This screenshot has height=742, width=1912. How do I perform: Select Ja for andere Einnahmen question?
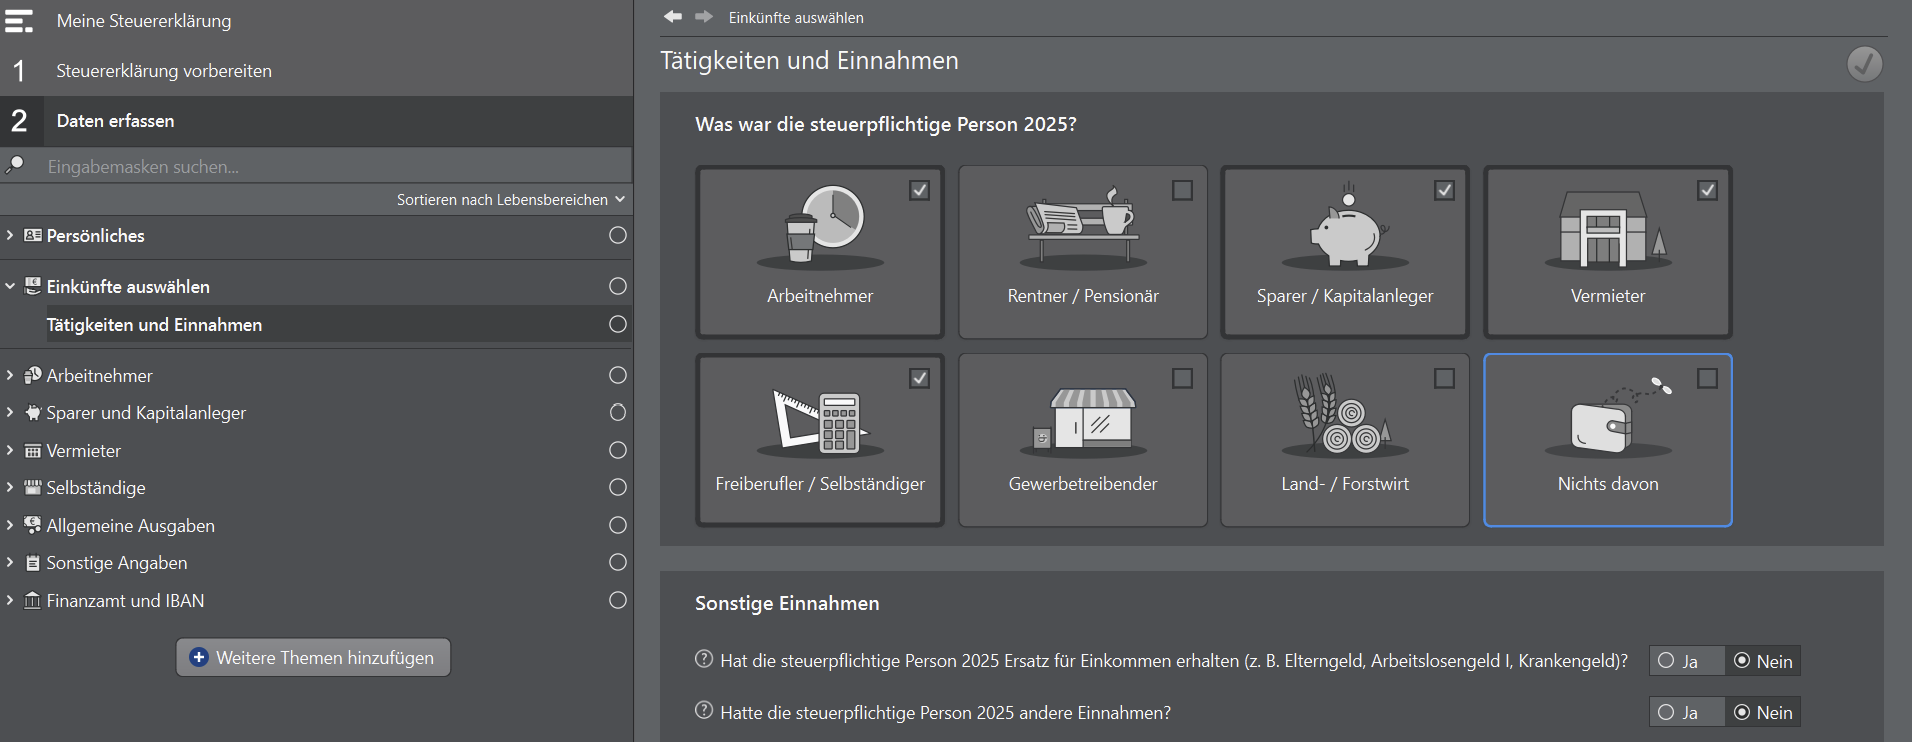1667,712
